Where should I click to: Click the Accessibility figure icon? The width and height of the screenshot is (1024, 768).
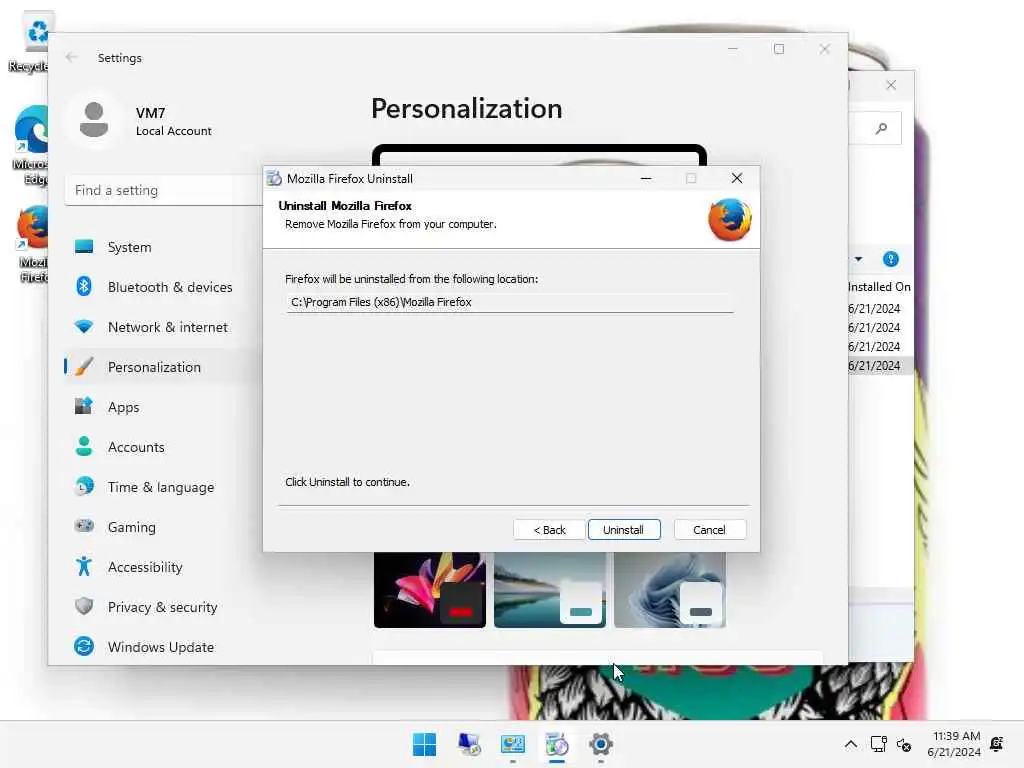tap(84, 566)
